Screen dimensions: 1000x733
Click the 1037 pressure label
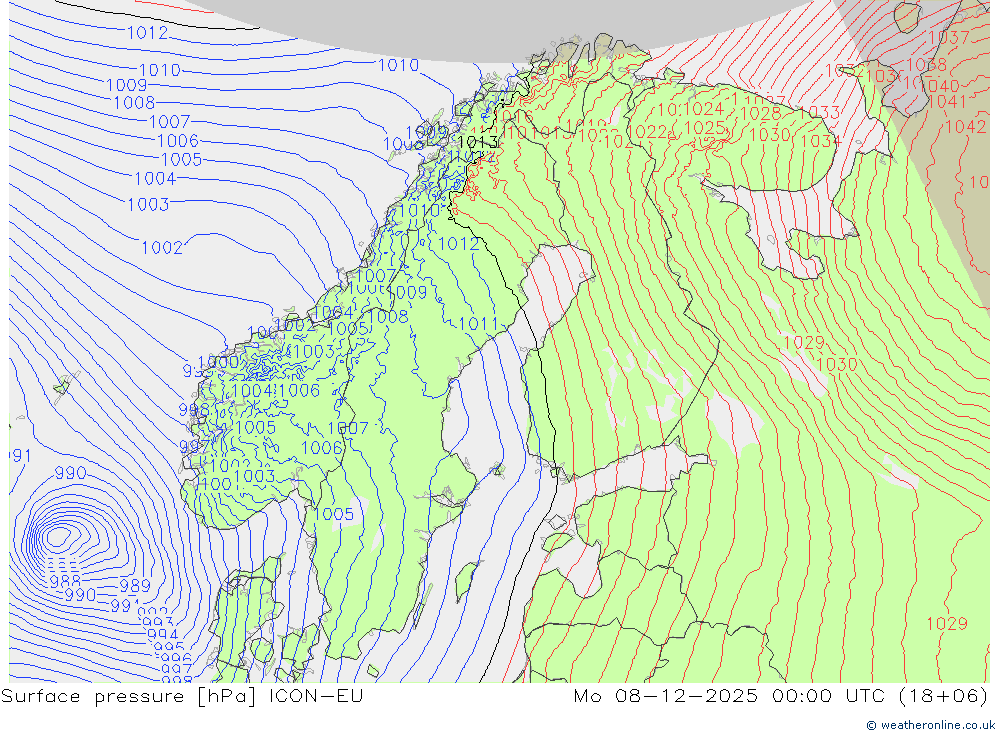click(x=949, y=37)
